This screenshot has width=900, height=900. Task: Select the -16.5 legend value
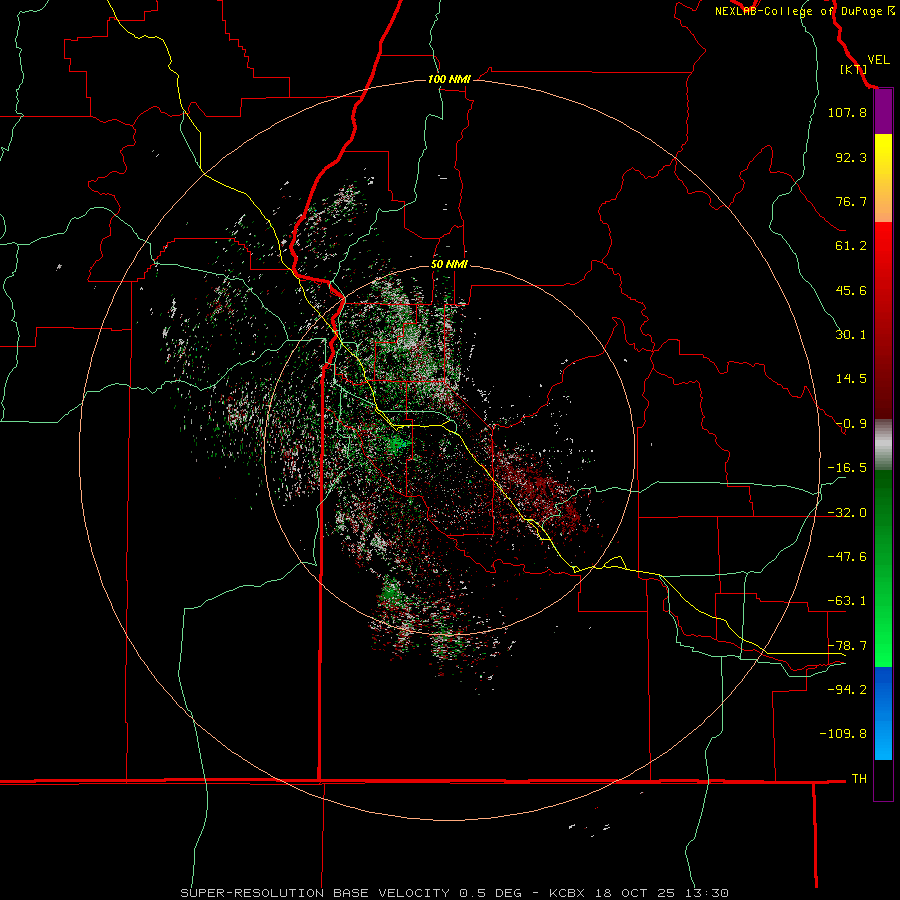[x=847, y=468]
